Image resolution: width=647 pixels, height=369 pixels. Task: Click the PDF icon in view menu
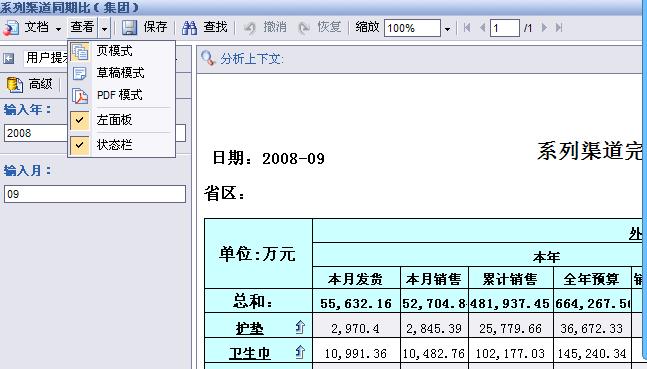point(80,96)
